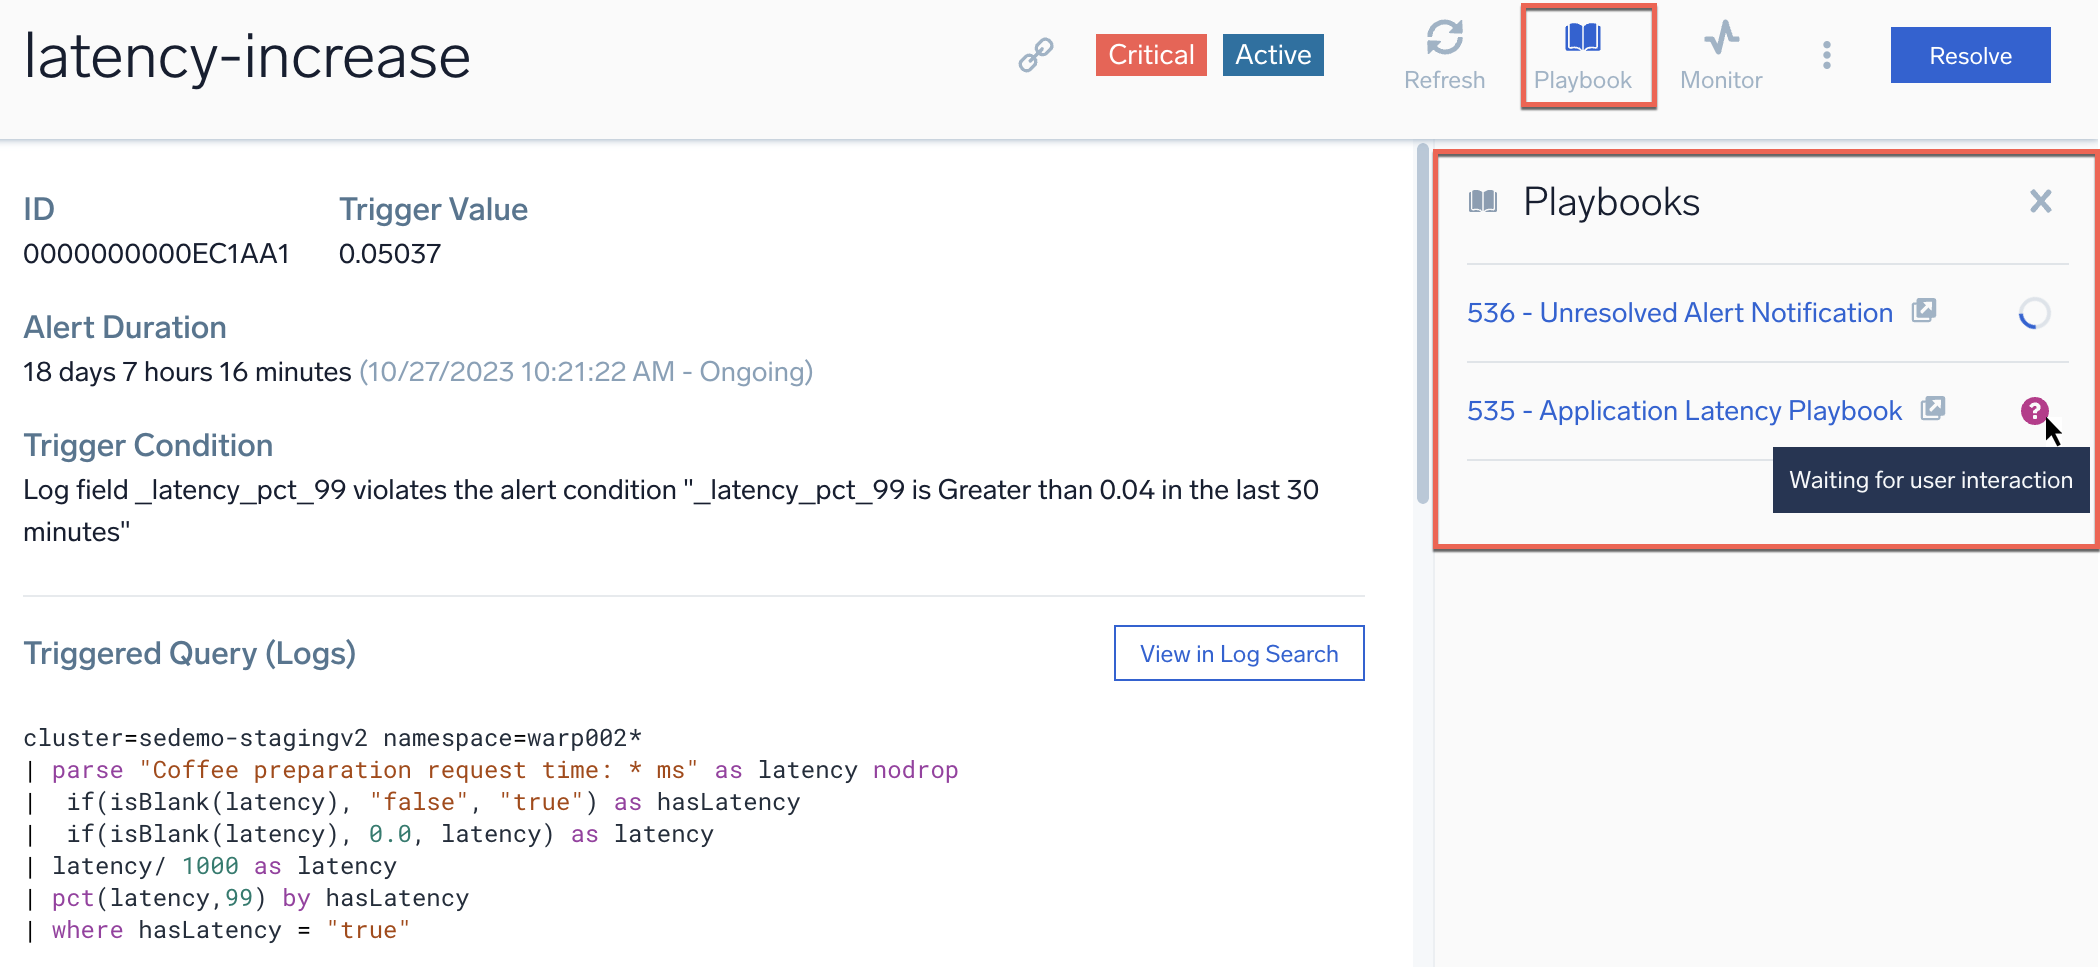The height and width of the screenshot is (967, 2100).
Task: Open the Monitor for this alert
Action: [1720, 56]
